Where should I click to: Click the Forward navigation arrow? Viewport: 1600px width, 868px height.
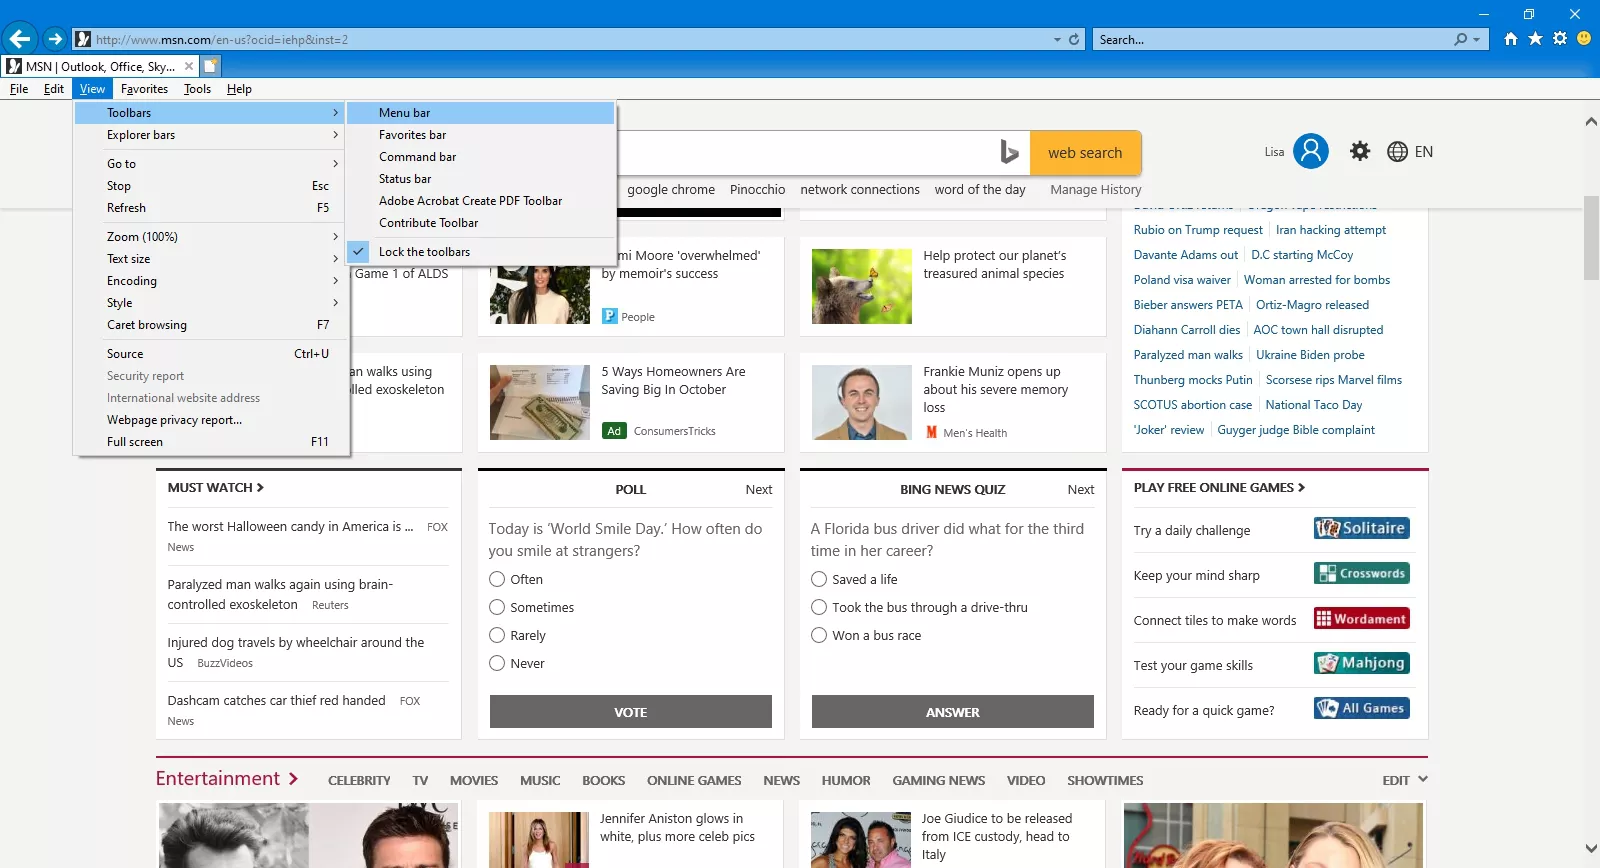tap(55, 39)
